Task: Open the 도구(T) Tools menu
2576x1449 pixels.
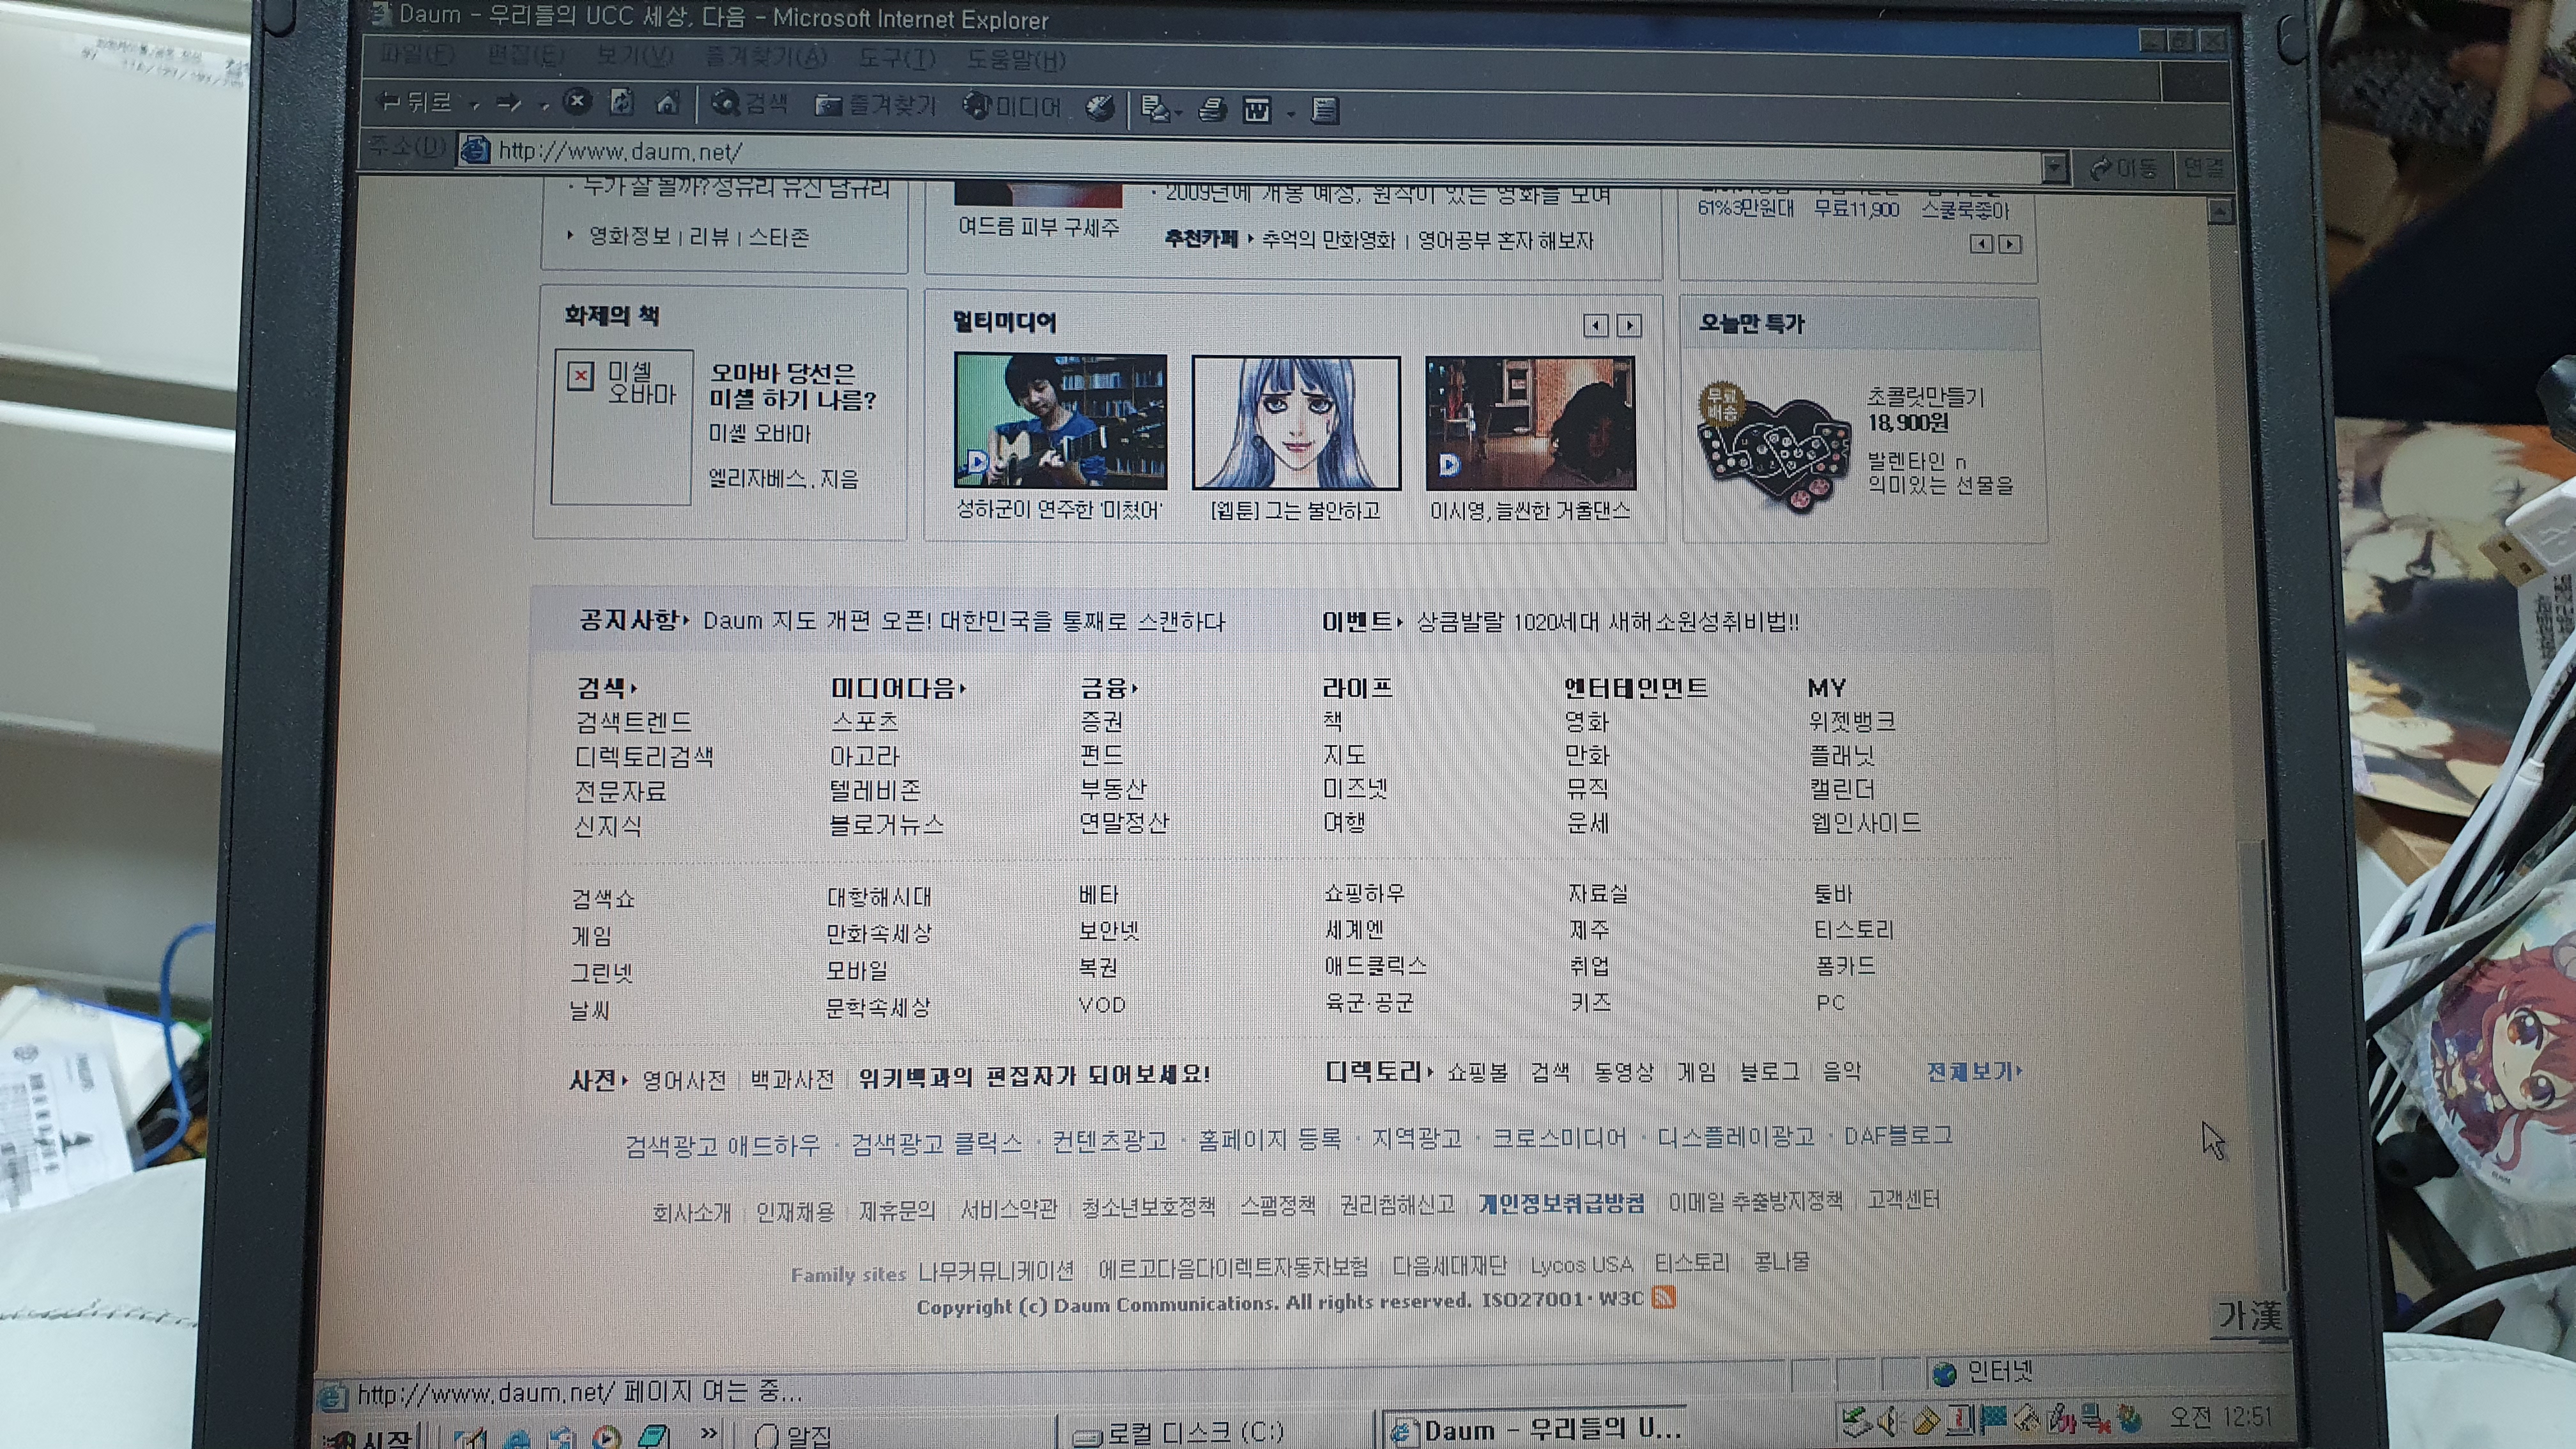Action: (896, 59)
